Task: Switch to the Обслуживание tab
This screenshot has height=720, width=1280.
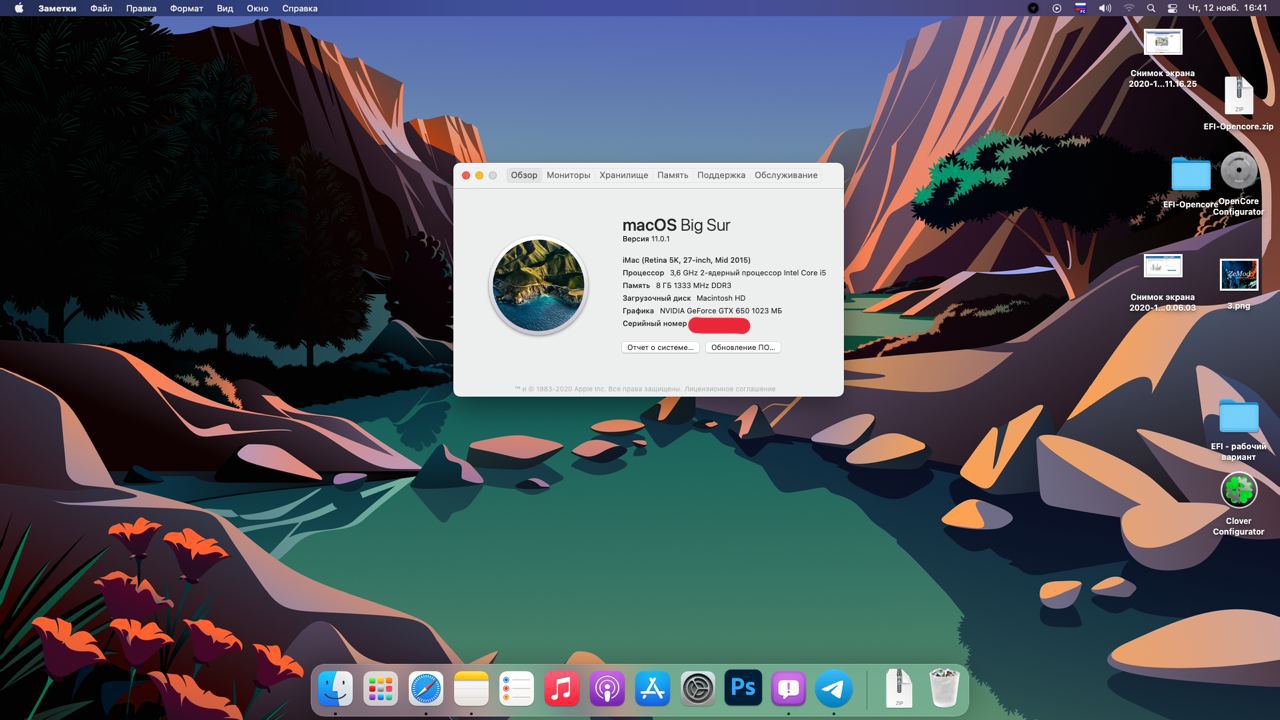Action: 786,175
